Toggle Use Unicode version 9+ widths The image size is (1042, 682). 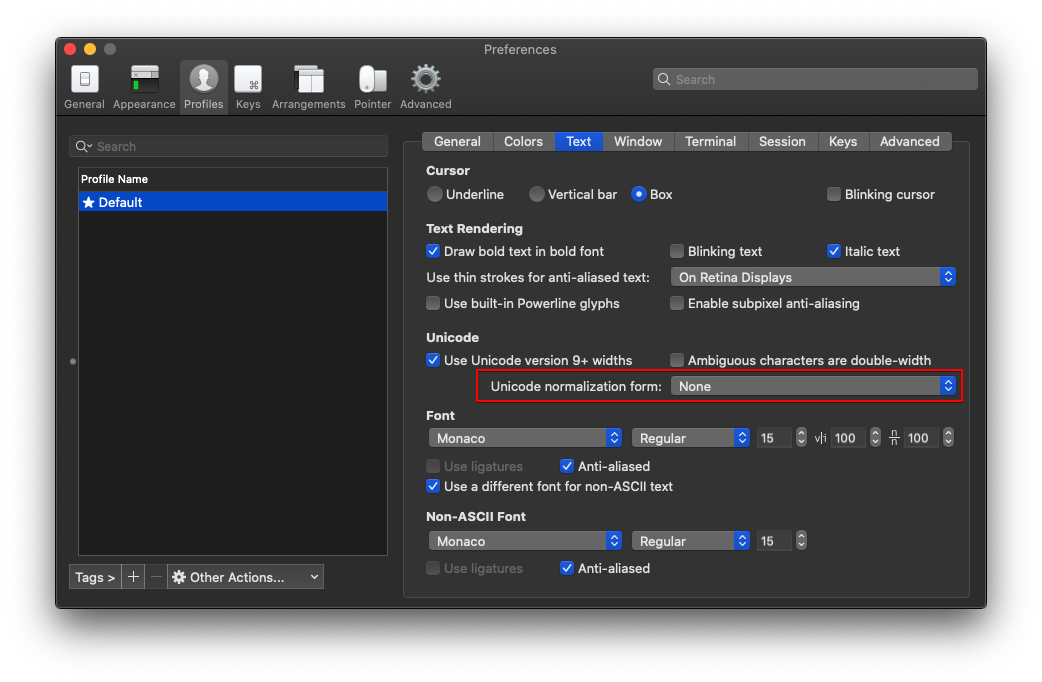(x=433, y=360)
